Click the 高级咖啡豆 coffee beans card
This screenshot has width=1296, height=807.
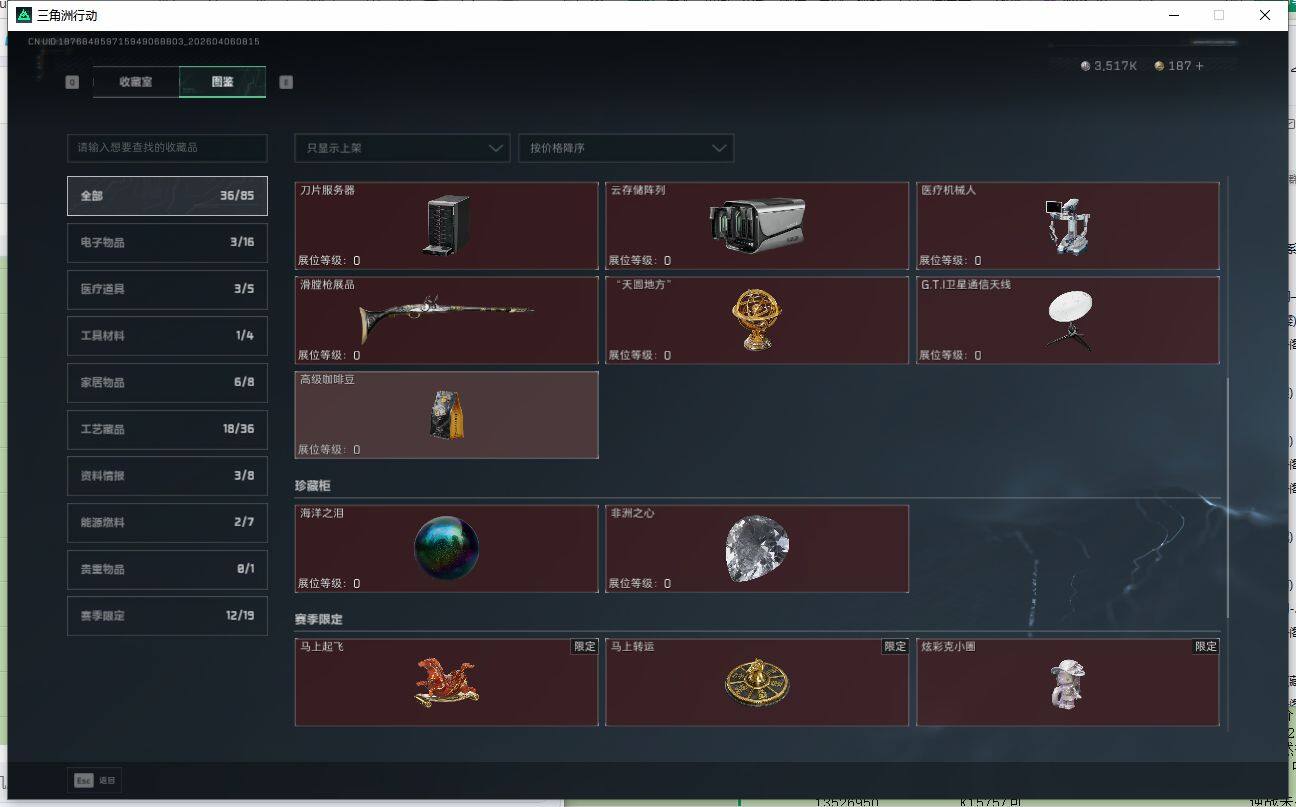click(447, 415)
